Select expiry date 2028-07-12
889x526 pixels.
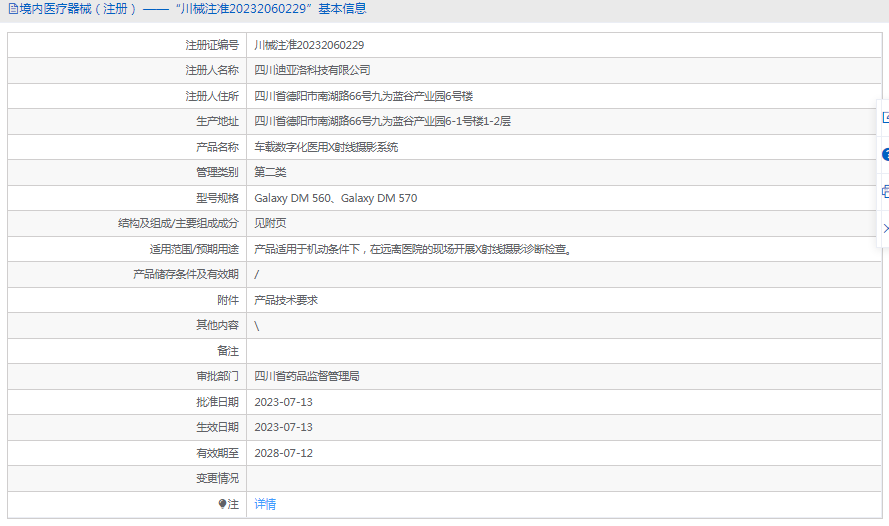pyautogui.click(x=283, y=453)
